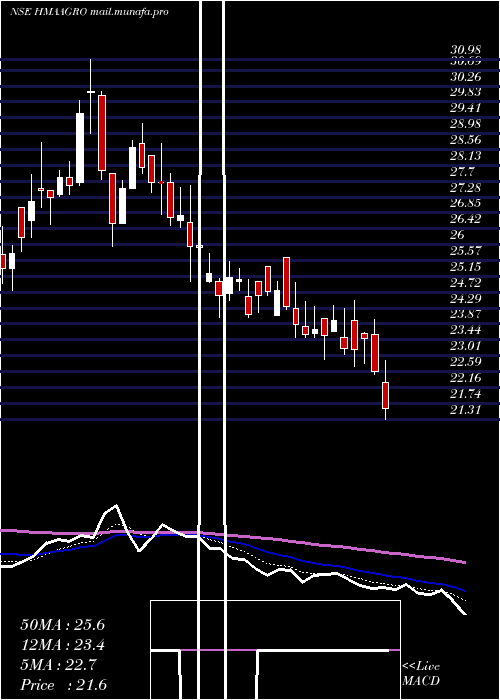Viewport: 500px width, 700px height.
Task: Select the 23.01 price axis label
Action: (466, 346)
